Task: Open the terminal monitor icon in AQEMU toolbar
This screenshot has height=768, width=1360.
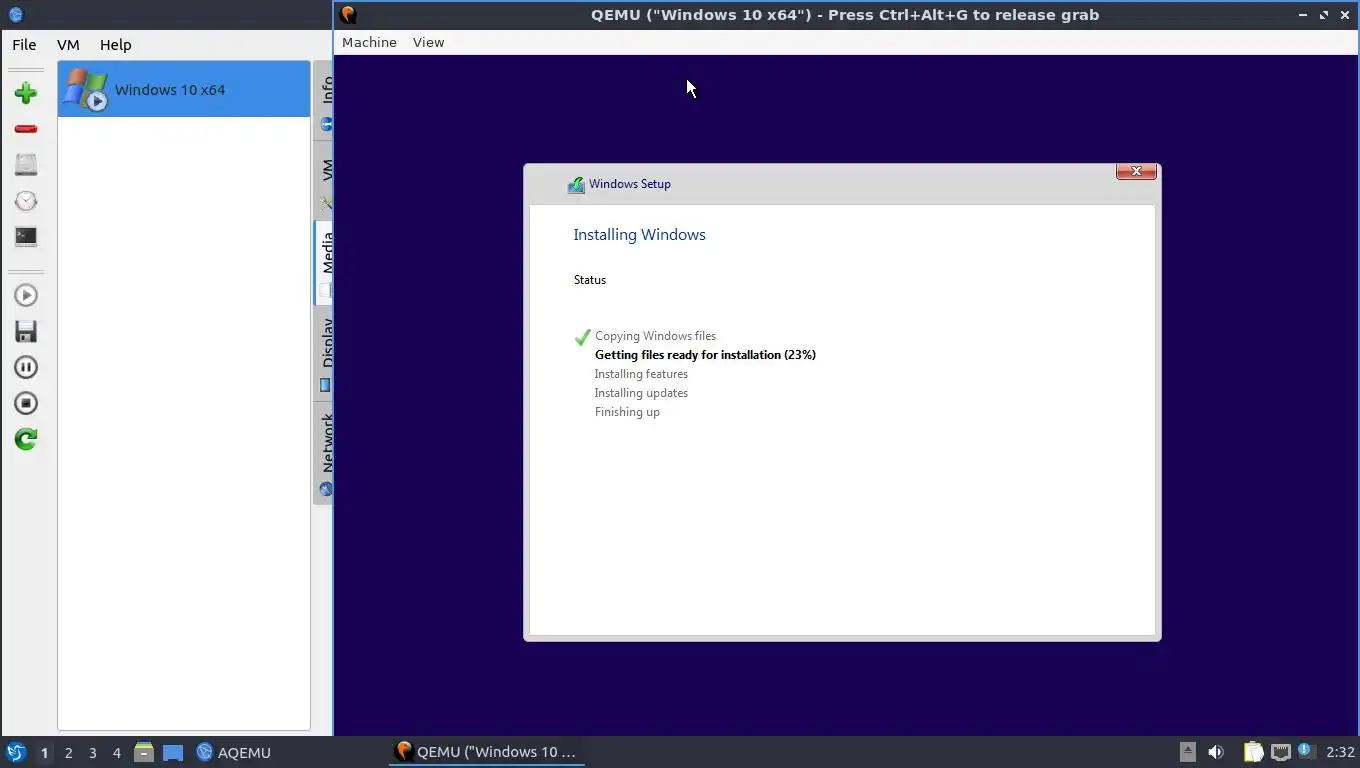Action: 26,237
